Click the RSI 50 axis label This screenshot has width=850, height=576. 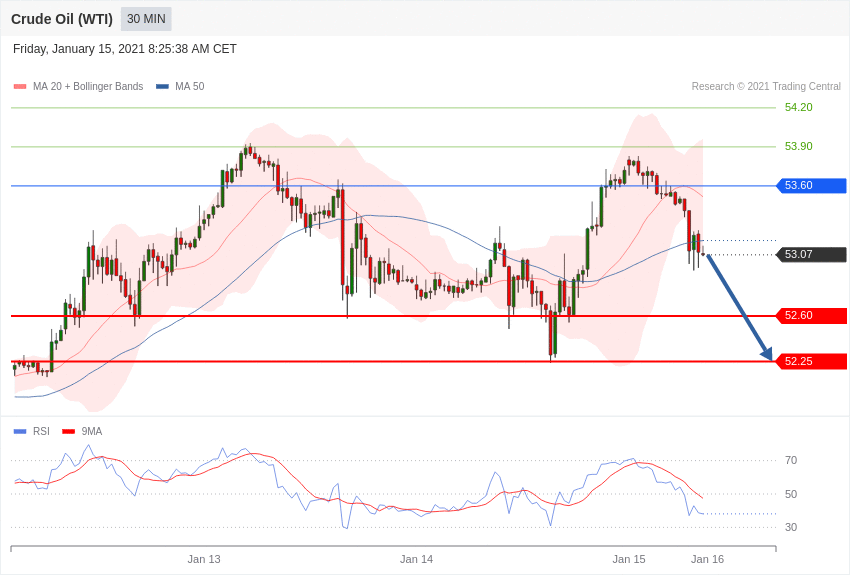tap(791, 494)
